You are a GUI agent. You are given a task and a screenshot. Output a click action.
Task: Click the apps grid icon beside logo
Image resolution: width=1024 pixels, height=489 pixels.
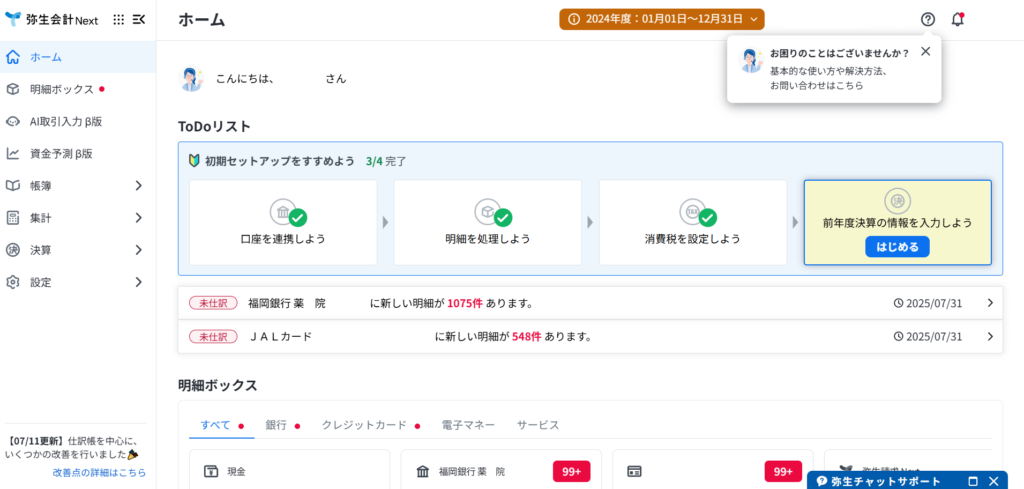[119, 19]
